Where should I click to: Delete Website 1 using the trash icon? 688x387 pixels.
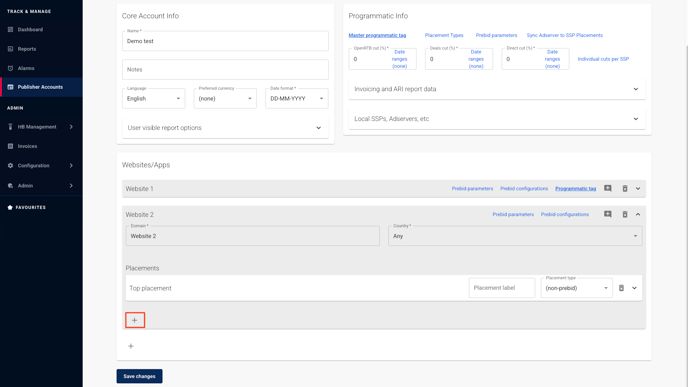625,189
